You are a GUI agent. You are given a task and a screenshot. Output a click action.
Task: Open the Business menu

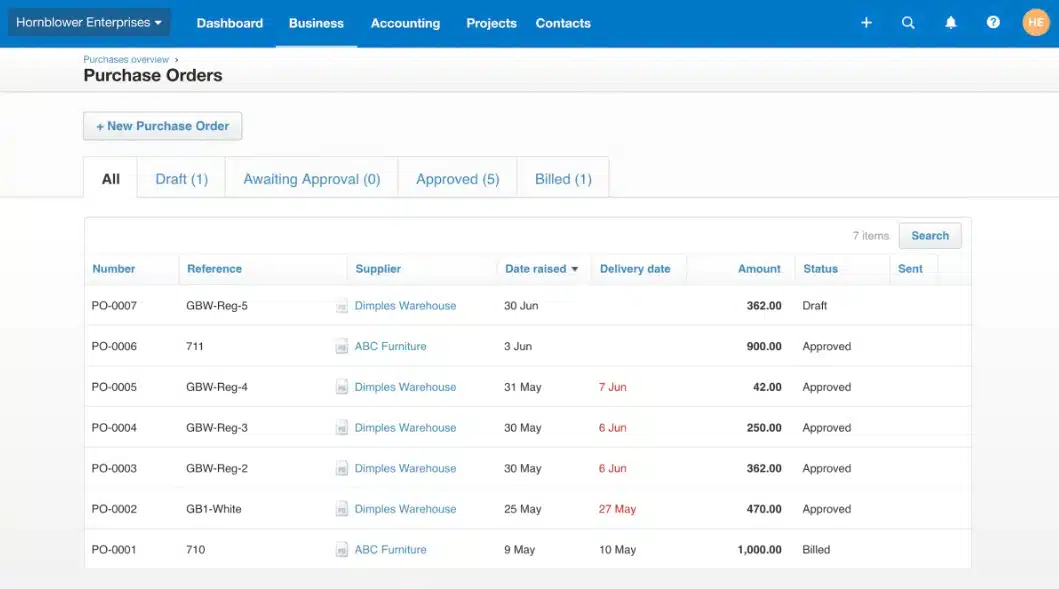pyautogui.click(x=316, y=23)
